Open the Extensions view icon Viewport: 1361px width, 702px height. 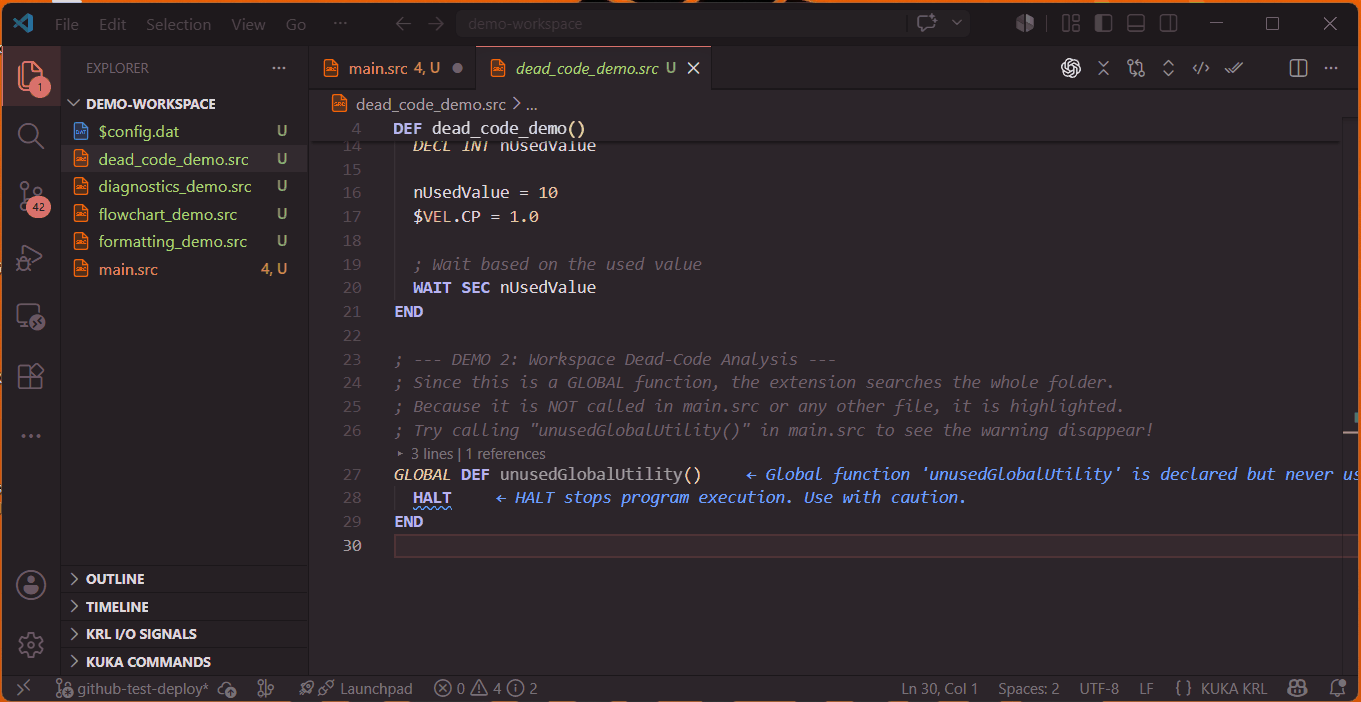point(31,376)
